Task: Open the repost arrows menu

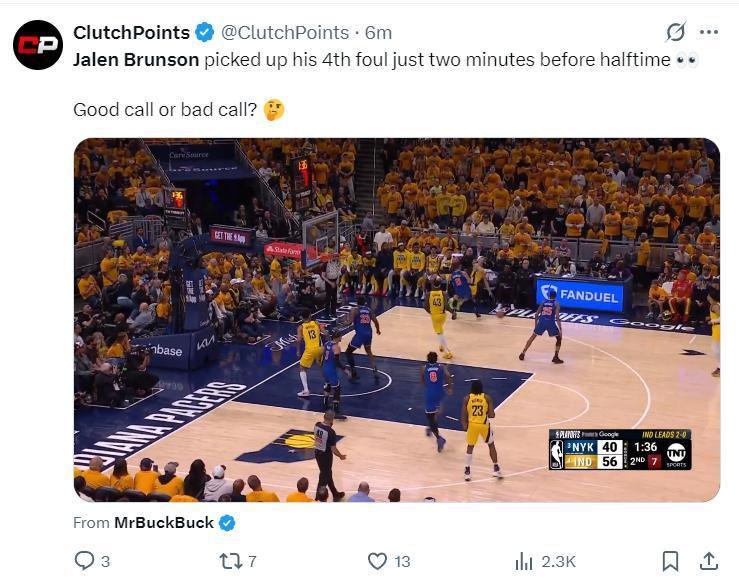Action: click(x=230, y=561)
